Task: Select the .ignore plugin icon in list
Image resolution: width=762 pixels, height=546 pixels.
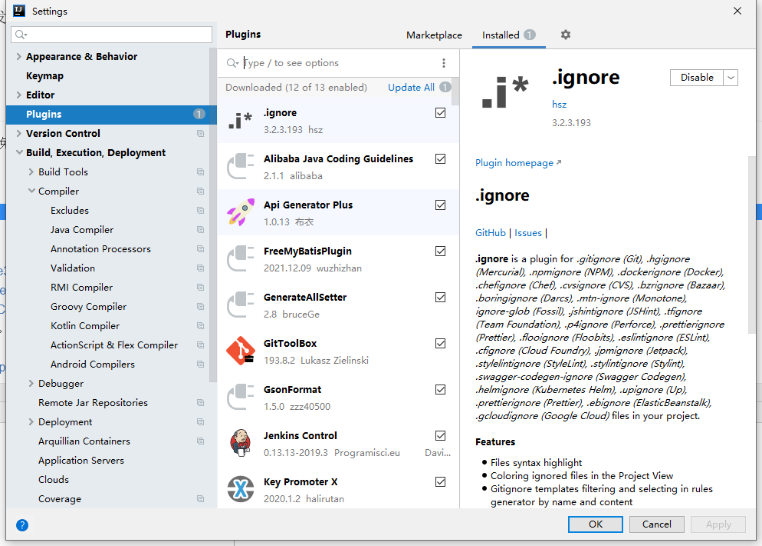Action: coord(240,120)
